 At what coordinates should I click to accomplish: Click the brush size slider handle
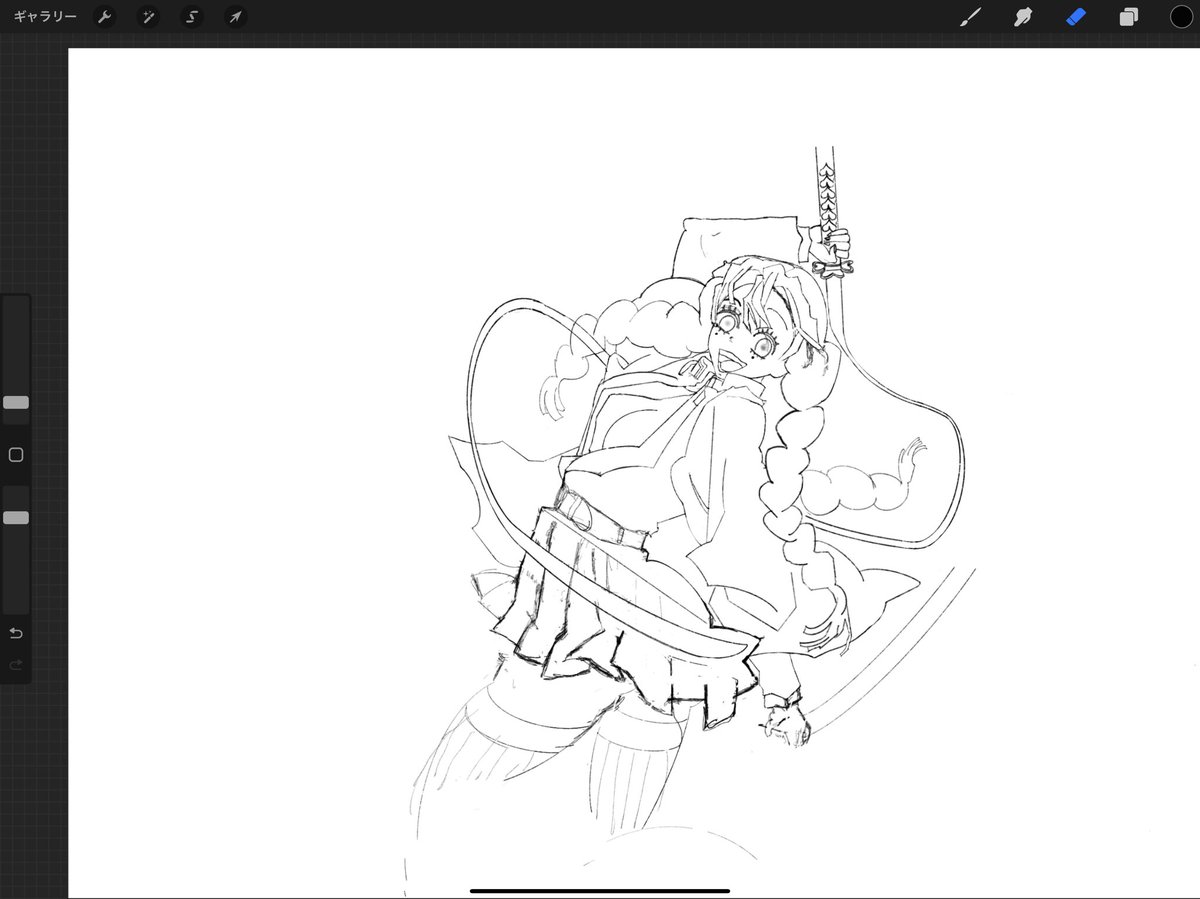(16, 402)
